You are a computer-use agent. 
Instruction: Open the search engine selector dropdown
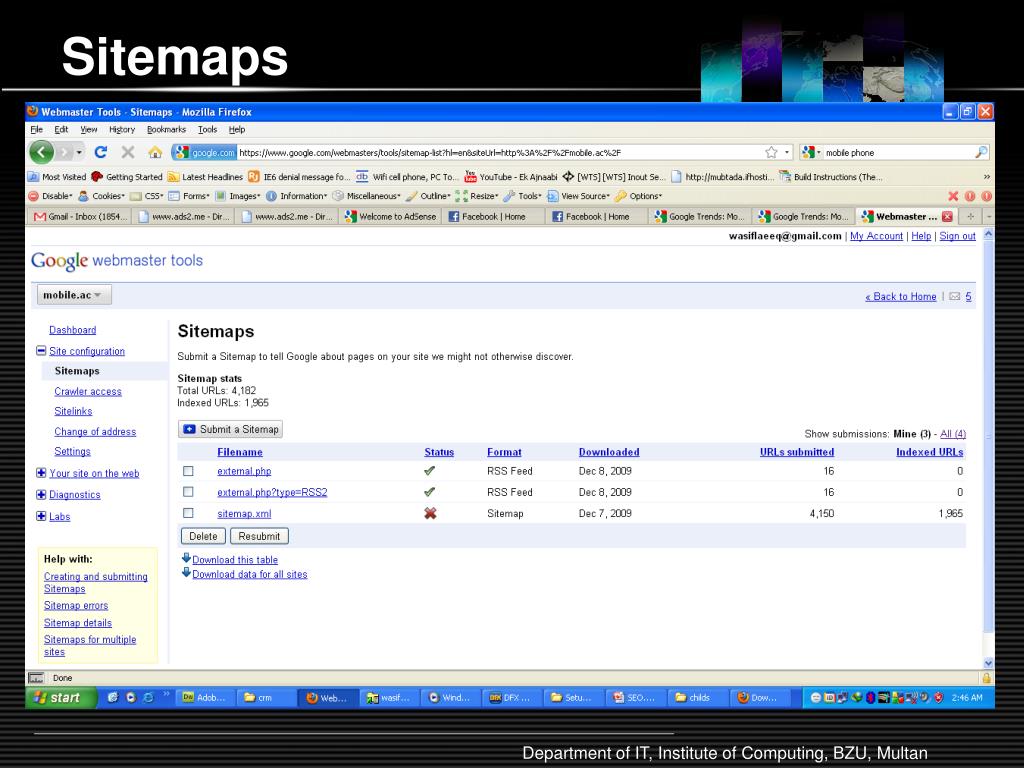pyautogui.click(x=811, y=152)
